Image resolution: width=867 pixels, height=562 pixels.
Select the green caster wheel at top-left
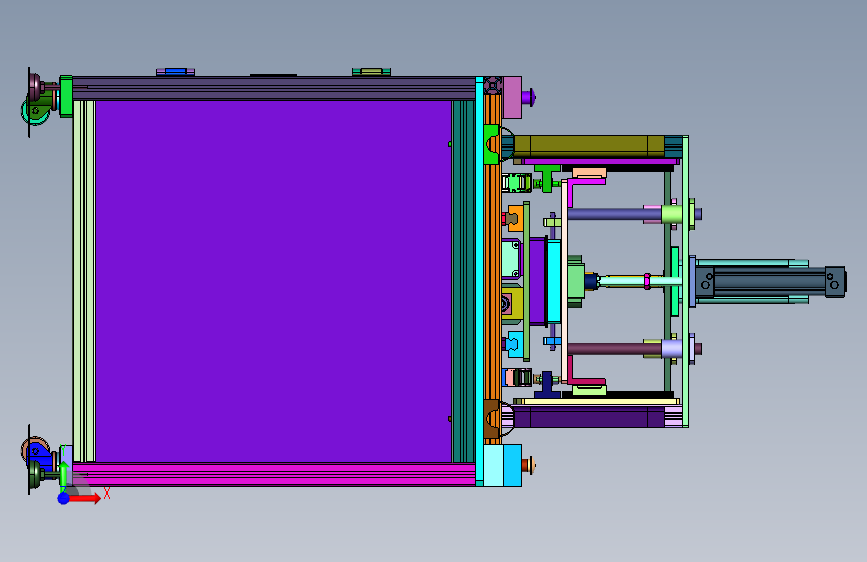point(35,111)
